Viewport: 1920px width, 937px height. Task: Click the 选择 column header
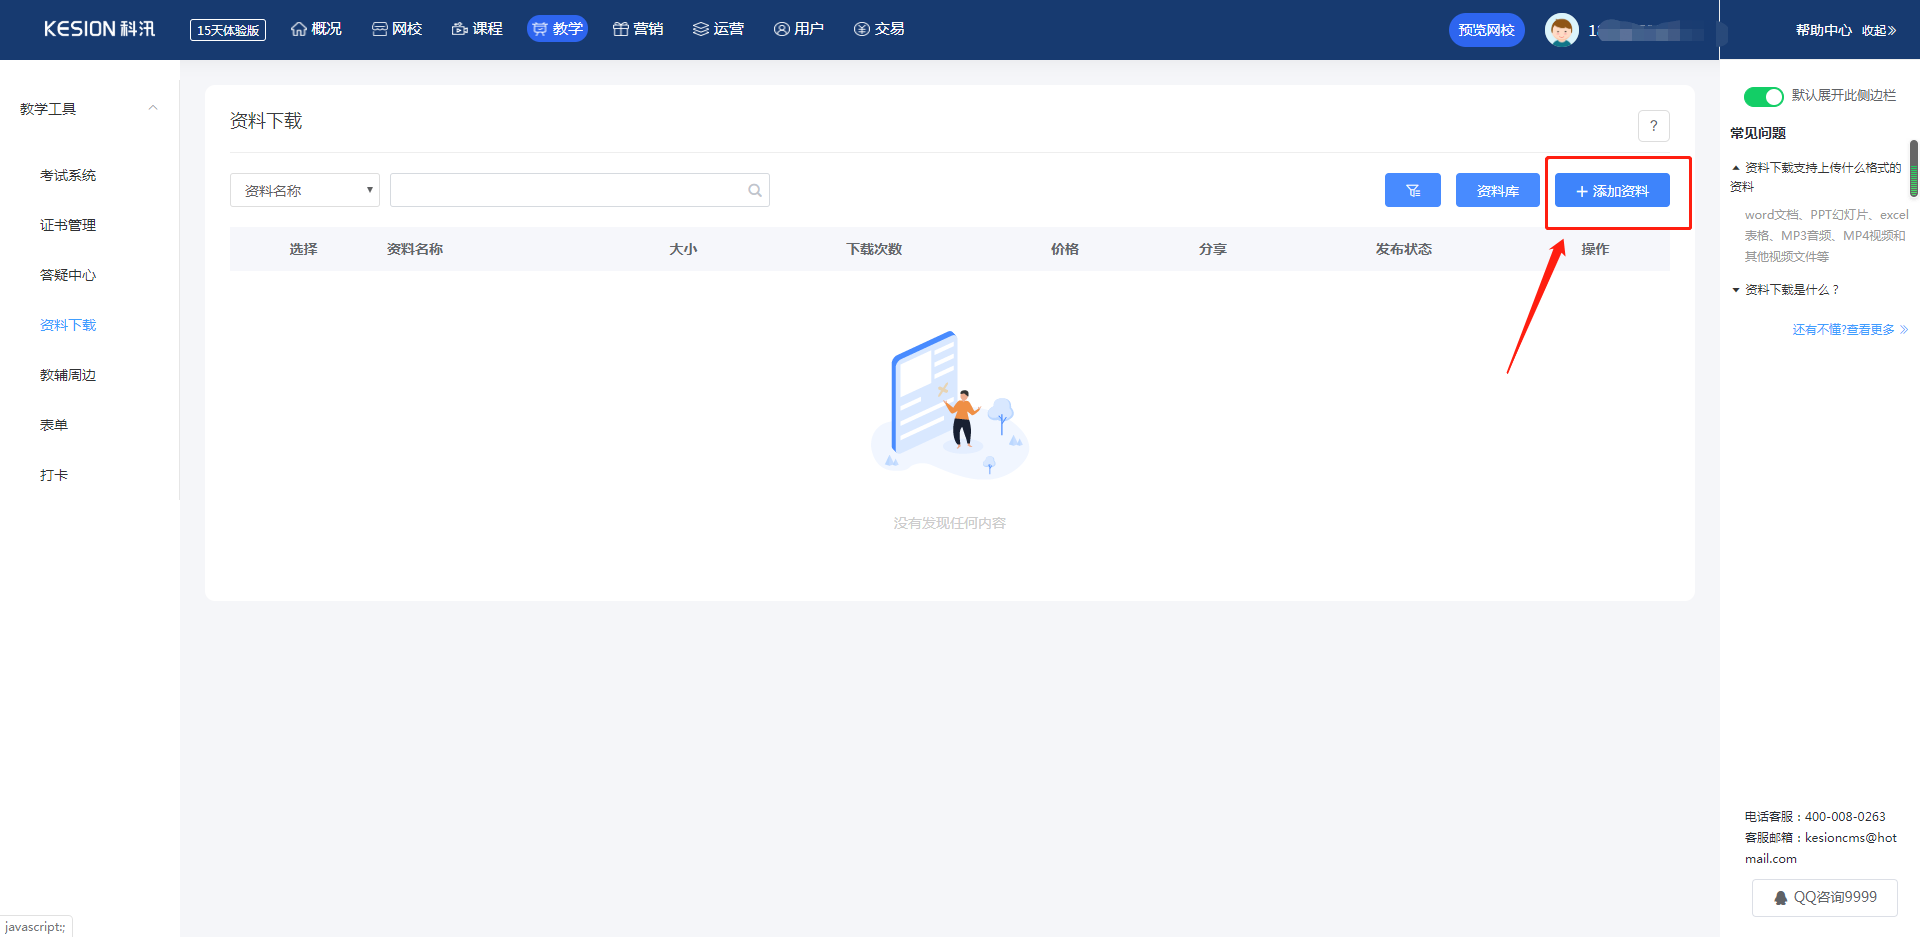303,249
